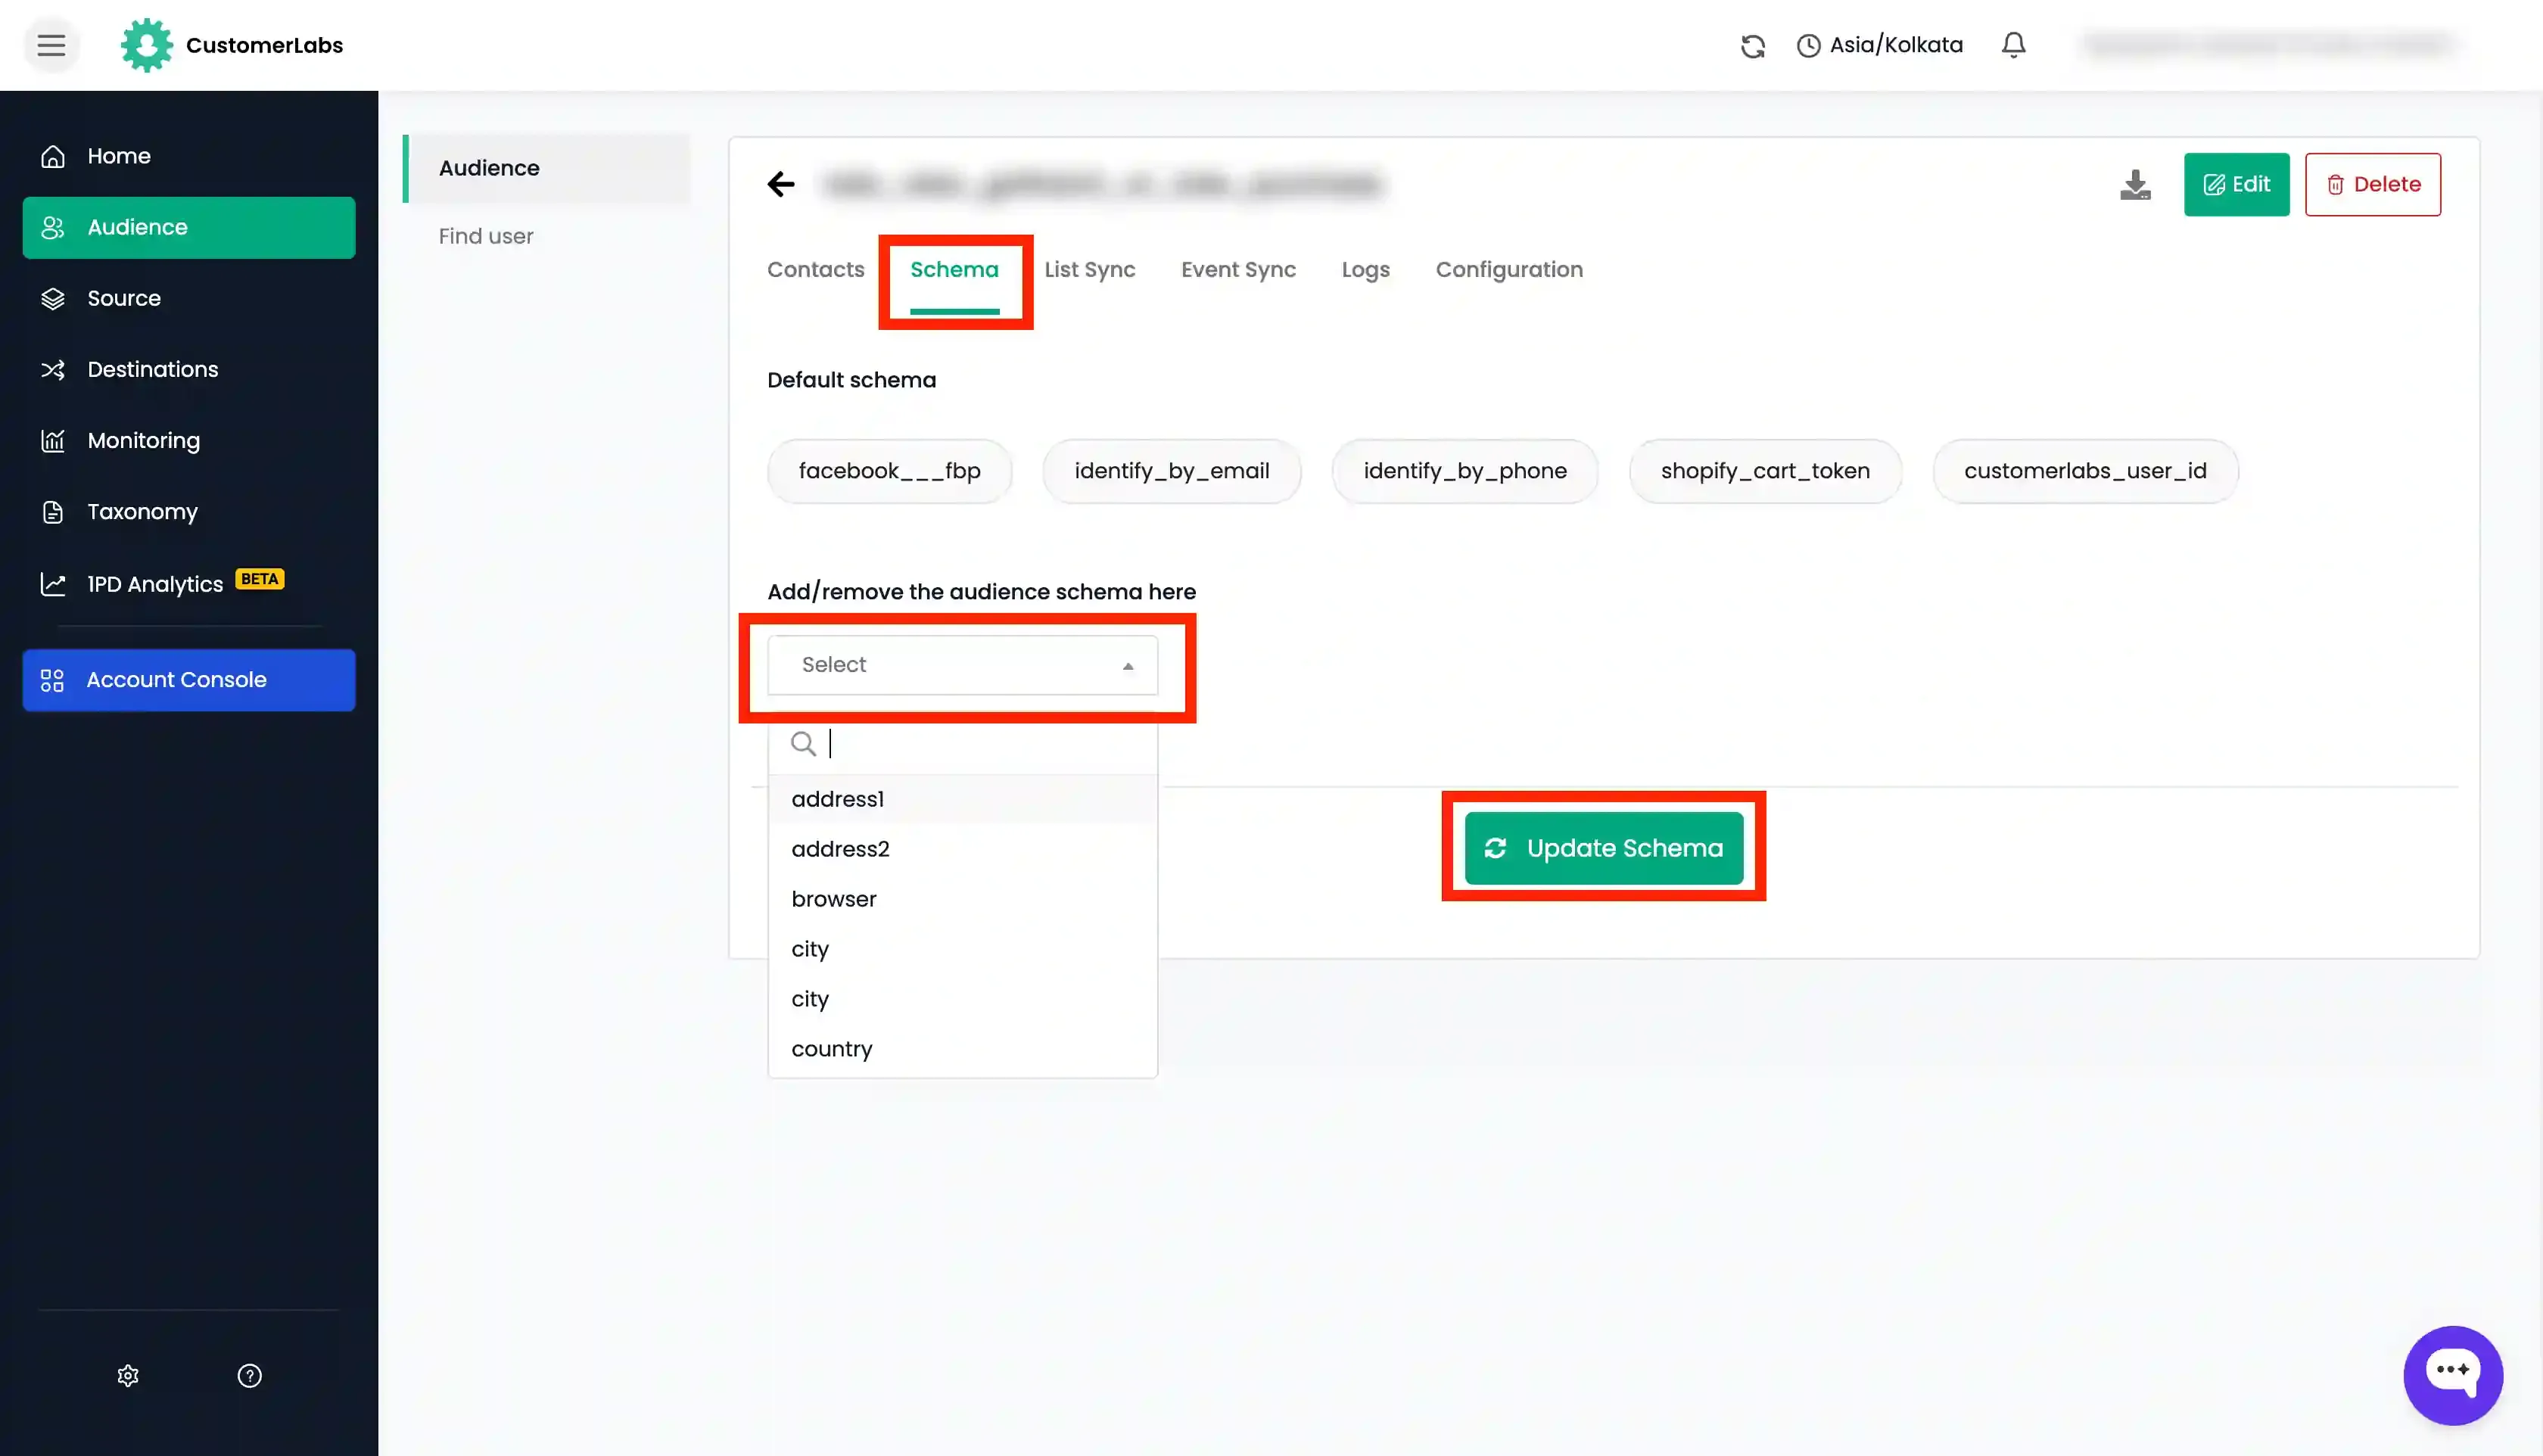
Task: Click the back arrow next to audience name
Action: point(781,184)
